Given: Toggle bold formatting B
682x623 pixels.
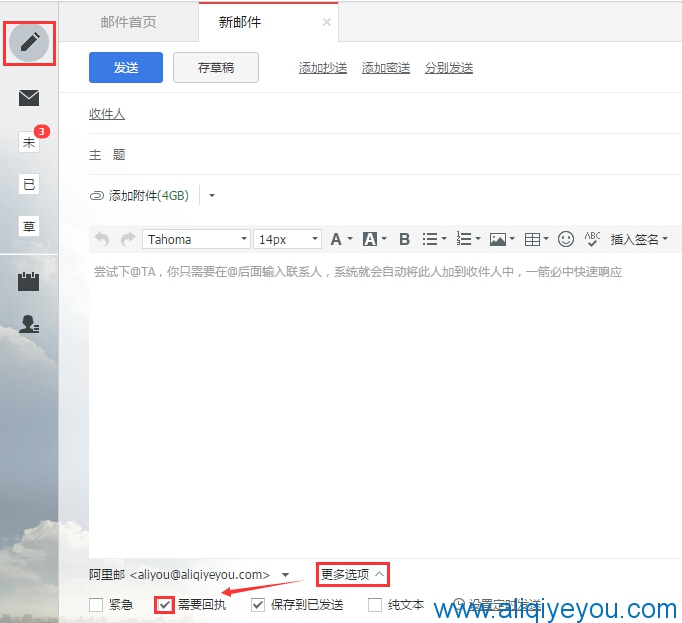Looking at the screenshot, I should (404, 239).
